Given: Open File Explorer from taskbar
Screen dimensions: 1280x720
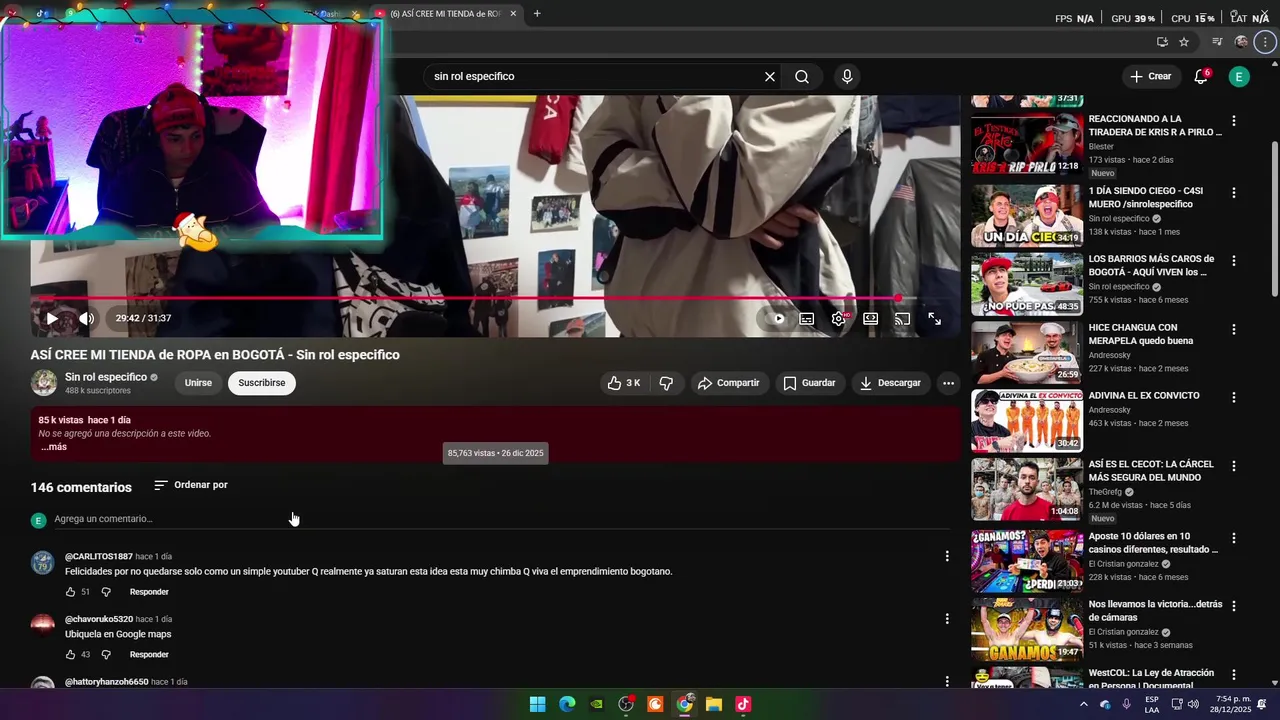Looking at the screenshot, I should click(x=713, y=704).
